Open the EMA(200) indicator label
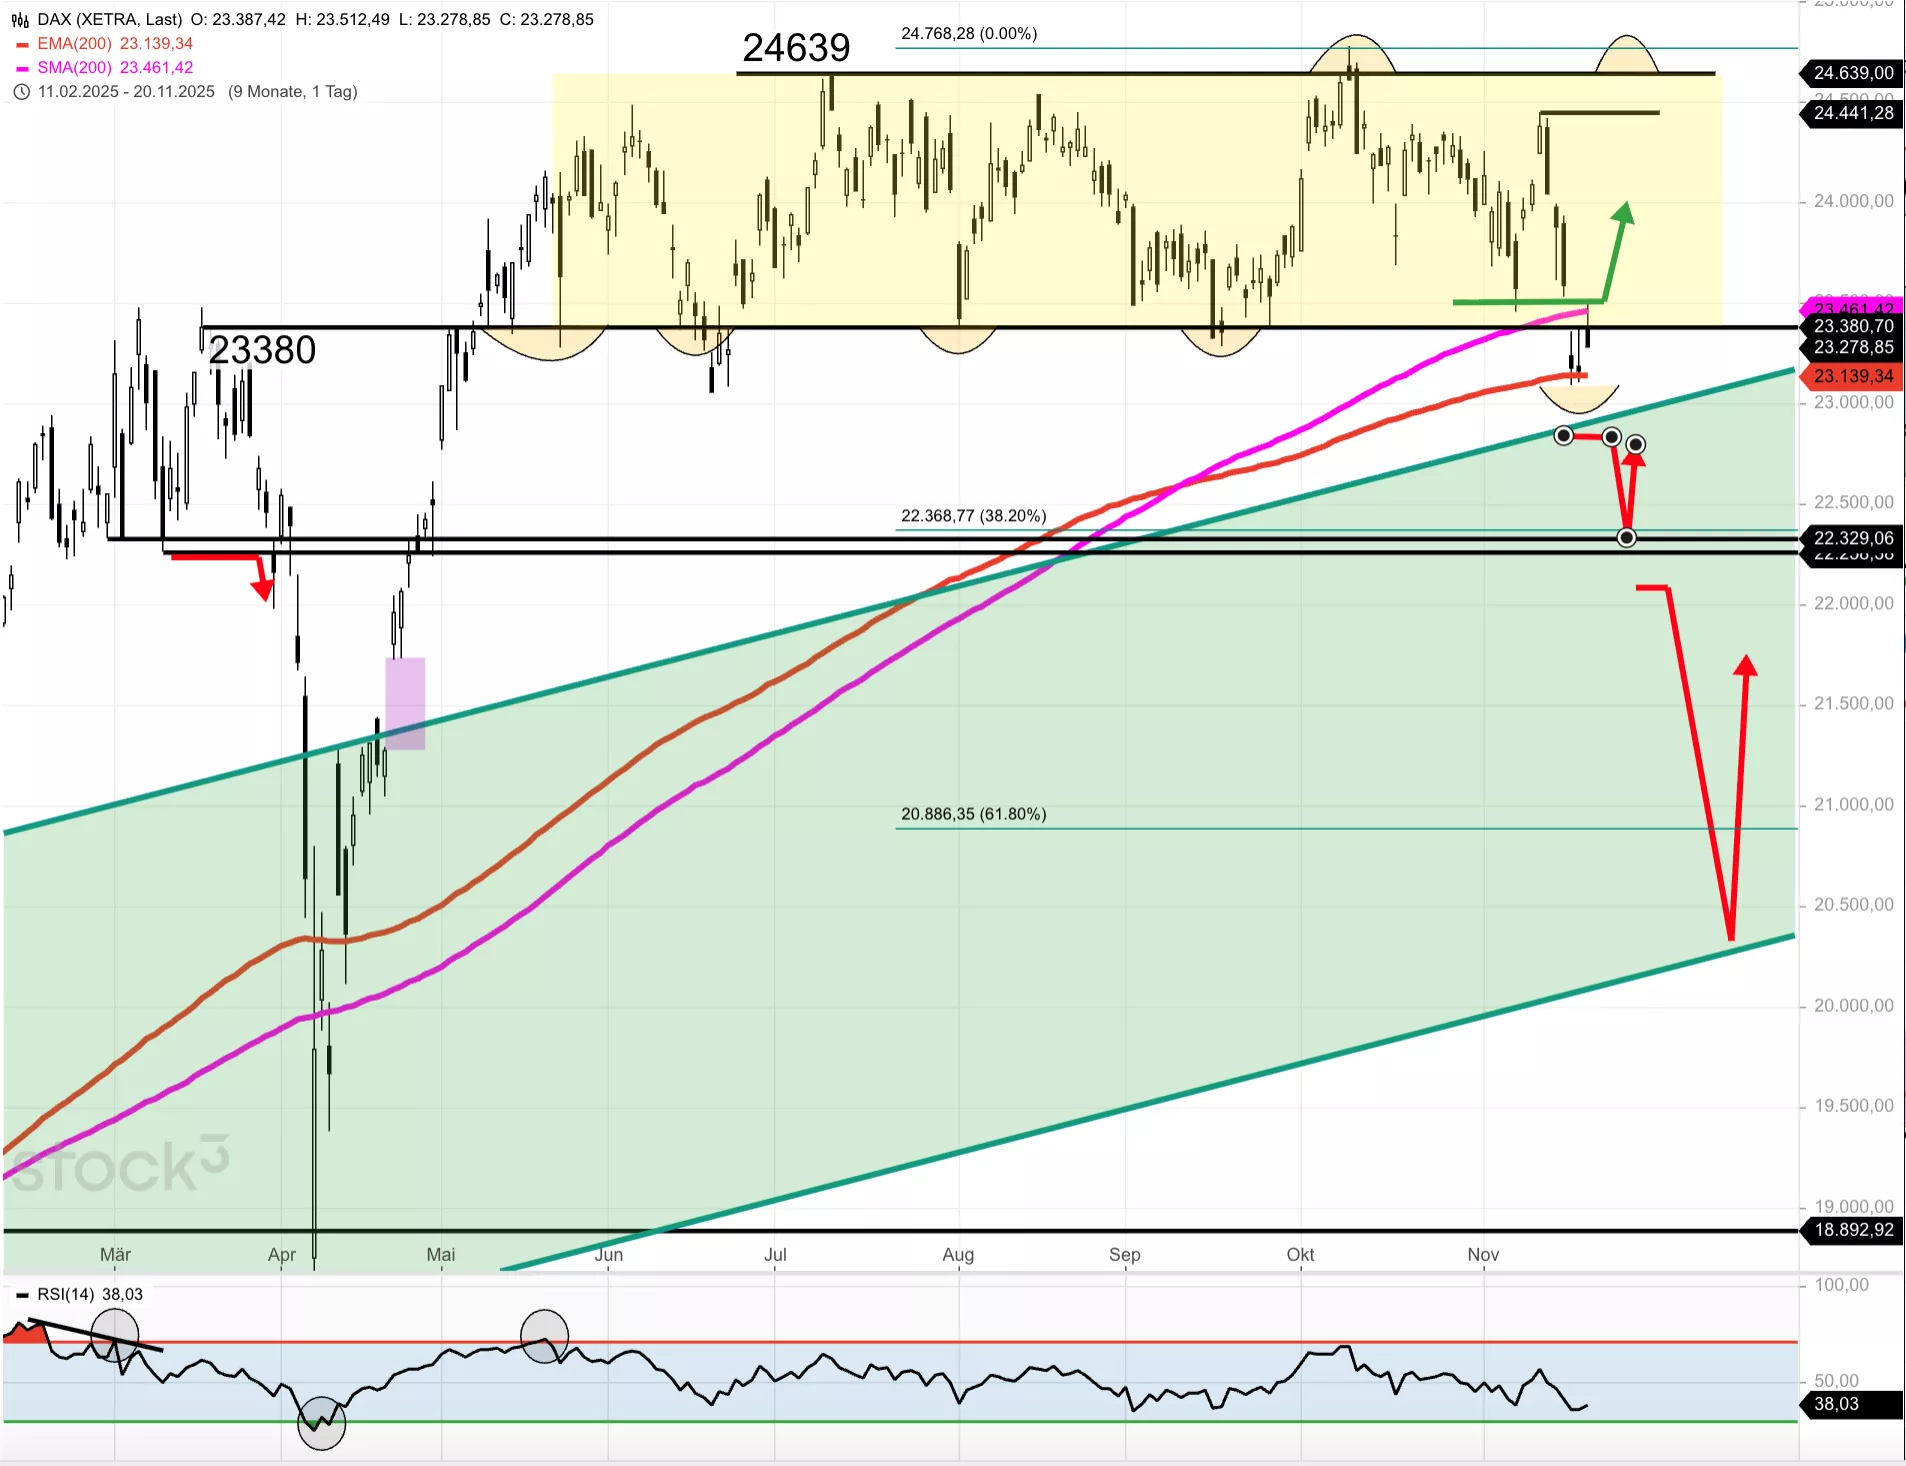The height and width of the screenshot is (1466, 1906). click(x=74, y=44)
